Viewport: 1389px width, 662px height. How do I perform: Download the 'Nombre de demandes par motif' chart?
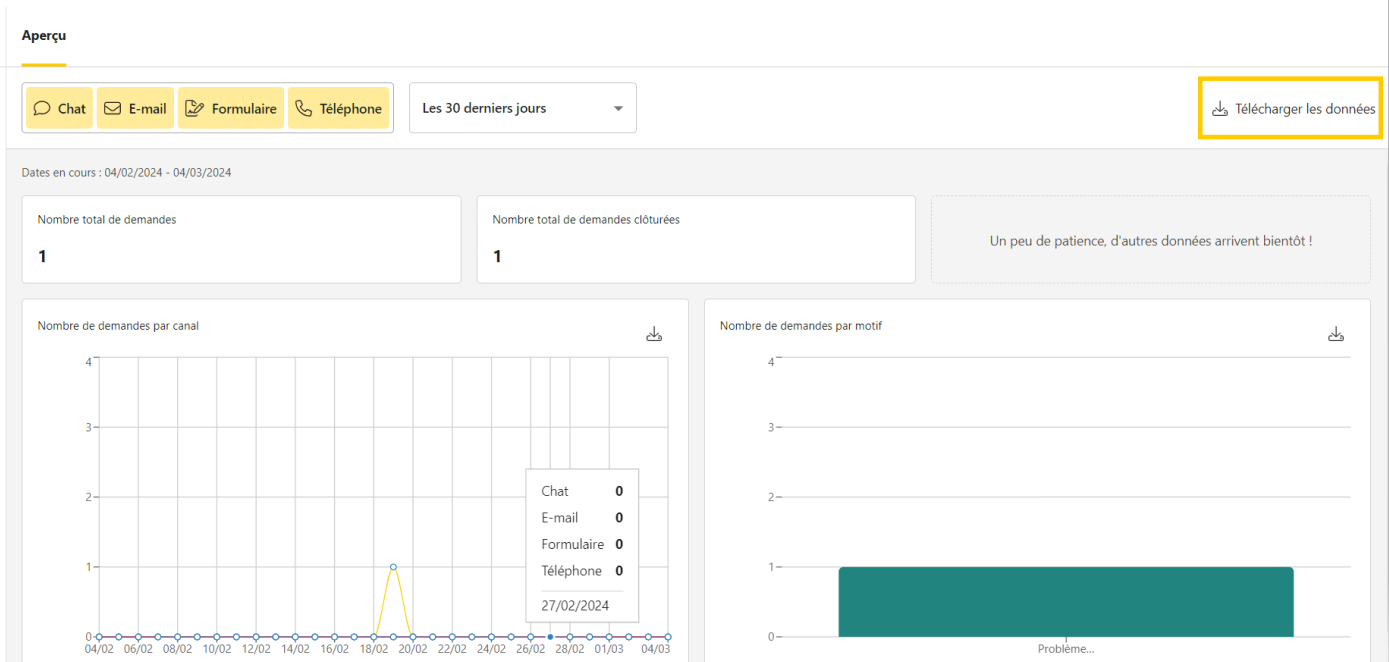(1336, 334)
